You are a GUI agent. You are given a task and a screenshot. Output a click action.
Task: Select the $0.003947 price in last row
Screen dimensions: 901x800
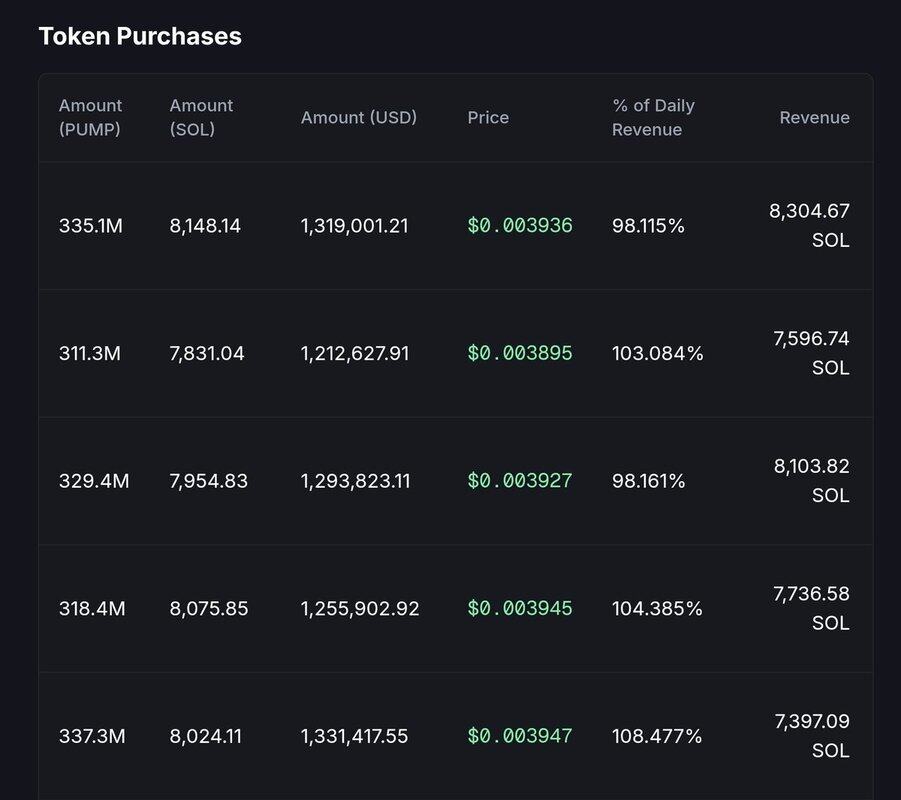(x=520, y=736)
